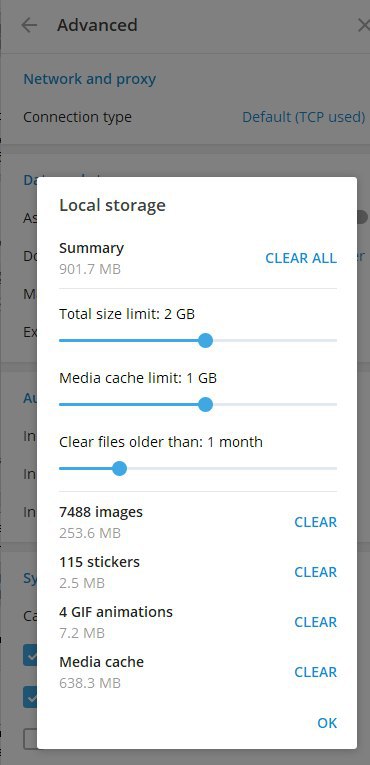This screenshot has width=370, height=765.
Task: Click the Network and proxy section header
Action: 89,79
